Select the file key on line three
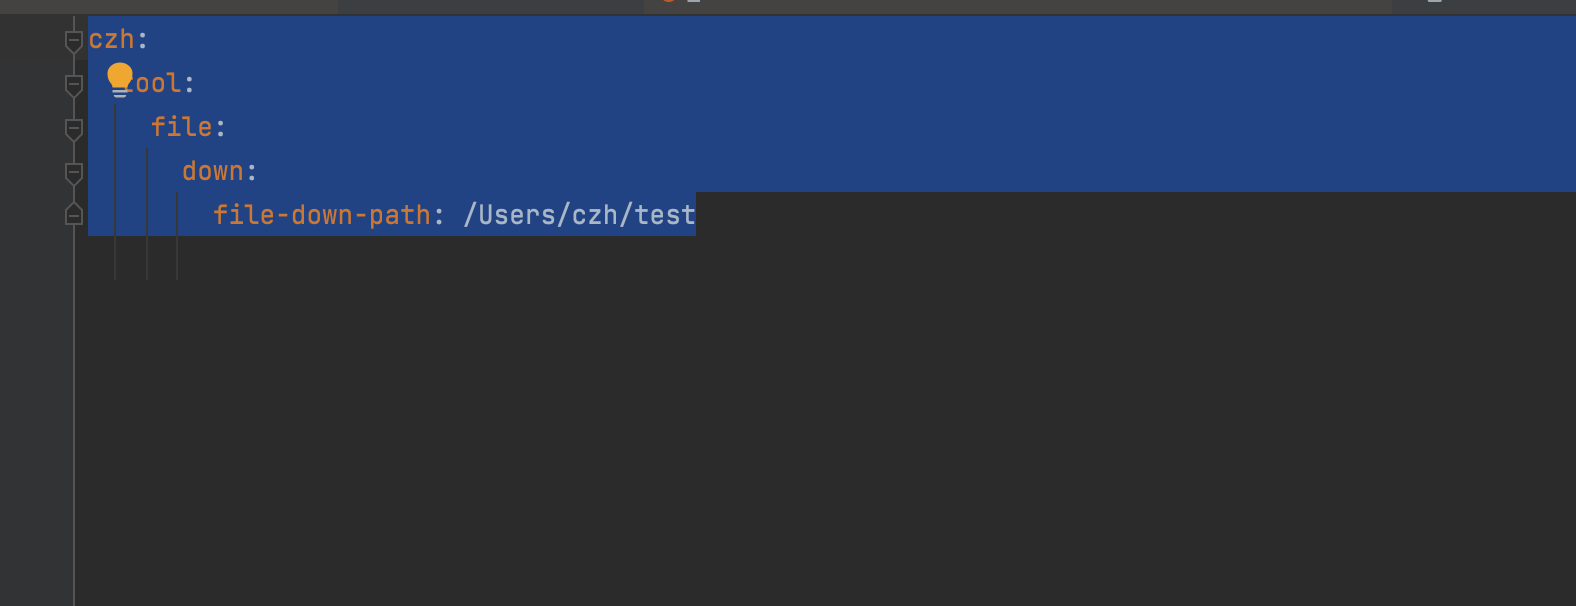Viewport: 1576px width, 606px height. [182, 128]
